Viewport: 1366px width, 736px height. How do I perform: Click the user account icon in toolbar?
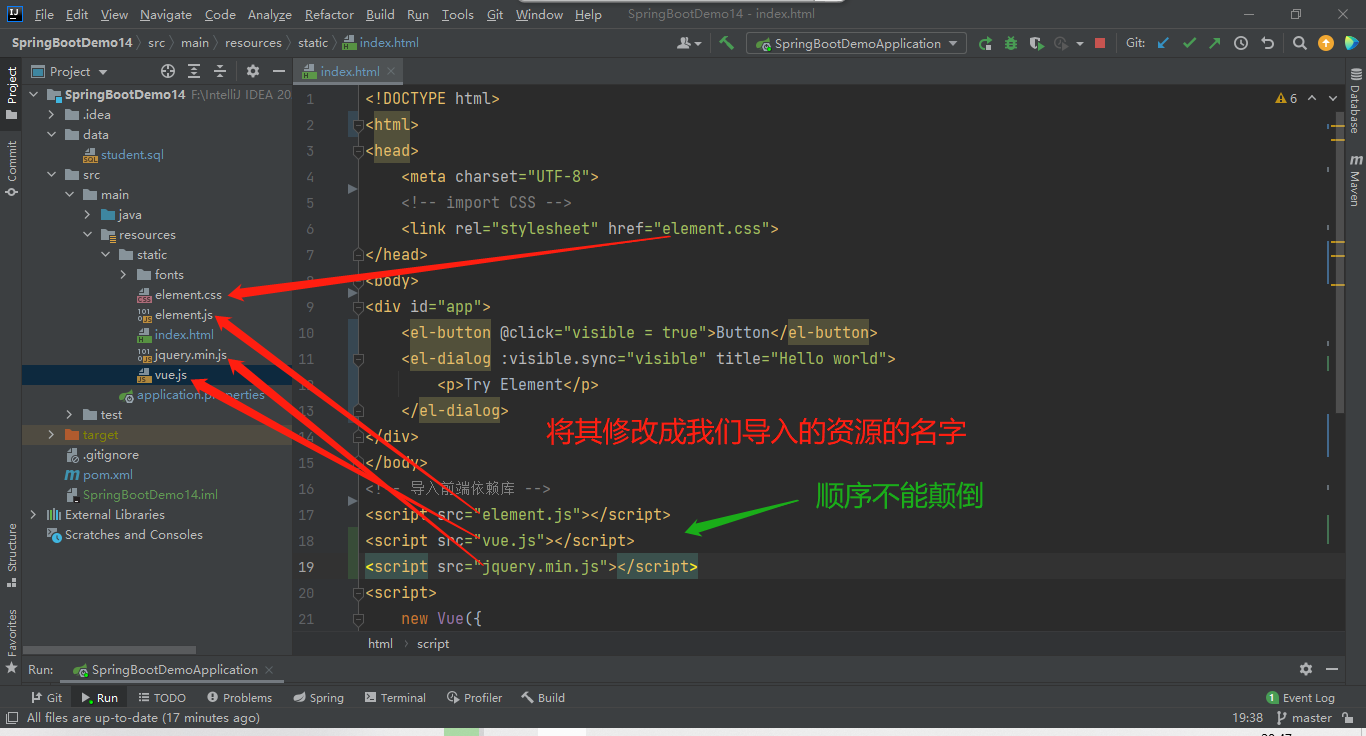point(688,43)
